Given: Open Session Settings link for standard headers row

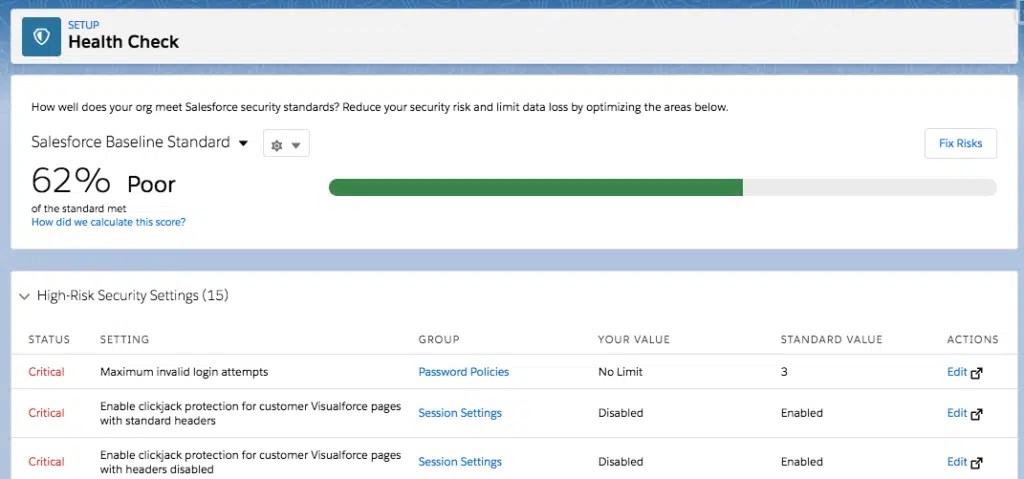Looking at the screenshot, I should tap(460, 413).
